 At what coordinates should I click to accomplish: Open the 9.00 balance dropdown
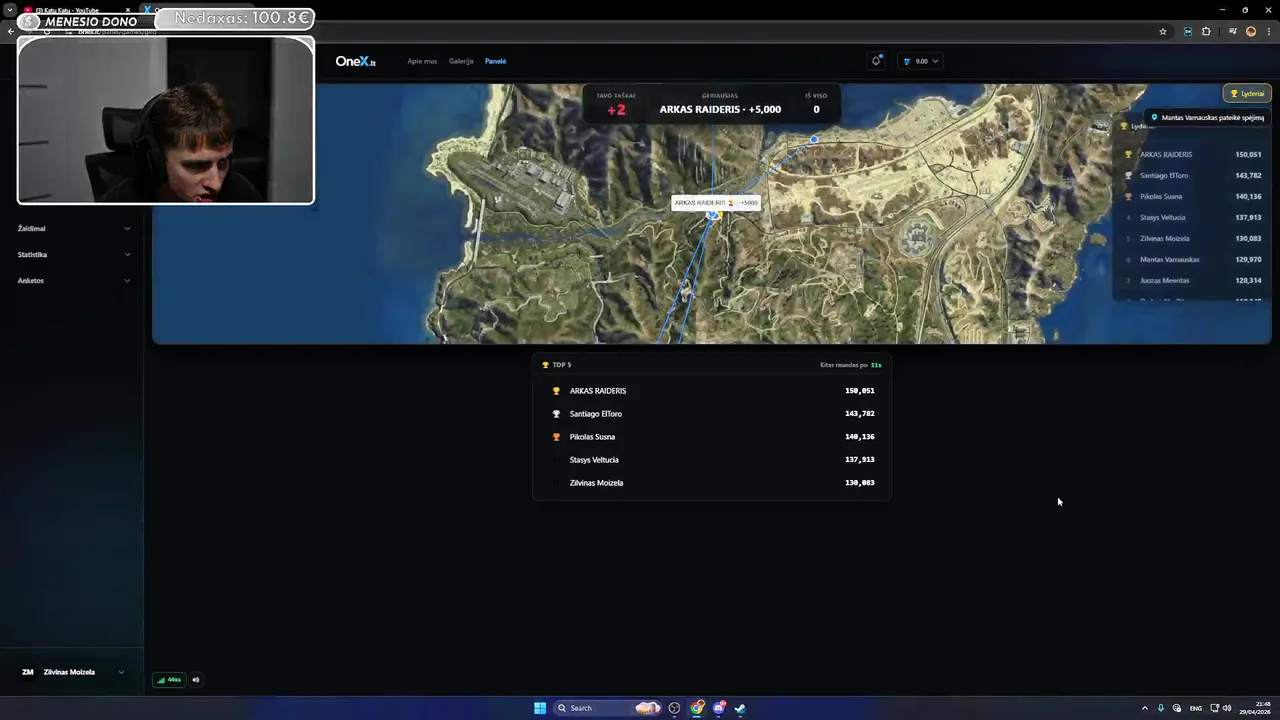(x=921, y=61)
